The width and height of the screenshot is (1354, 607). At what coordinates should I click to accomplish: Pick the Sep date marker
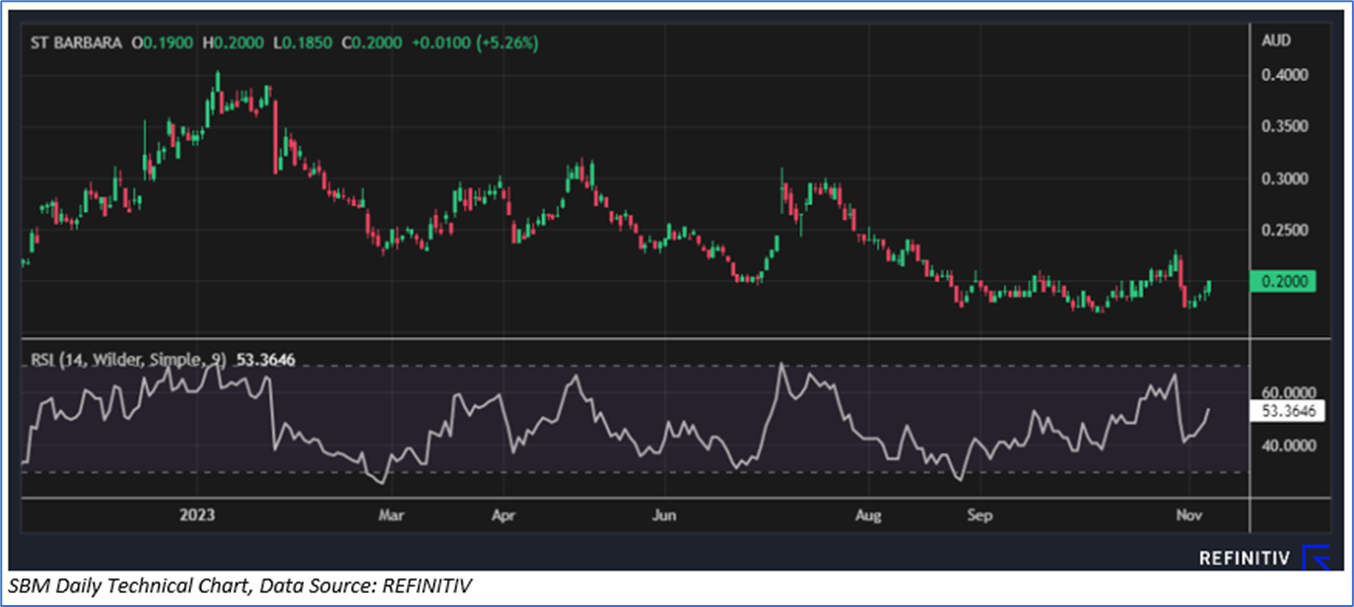point(980,515)
